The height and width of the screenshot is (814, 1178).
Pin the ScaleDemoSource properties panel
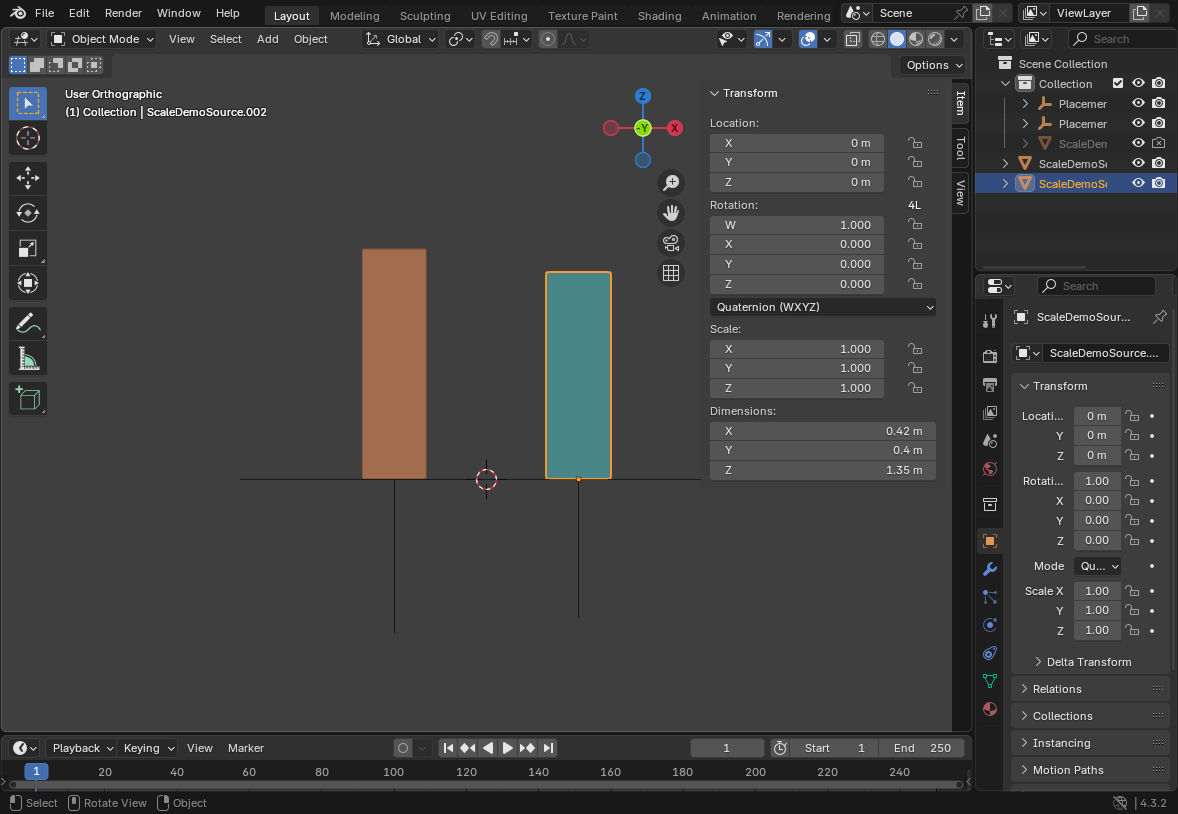pyautogui.click(x=1159, y=316)
